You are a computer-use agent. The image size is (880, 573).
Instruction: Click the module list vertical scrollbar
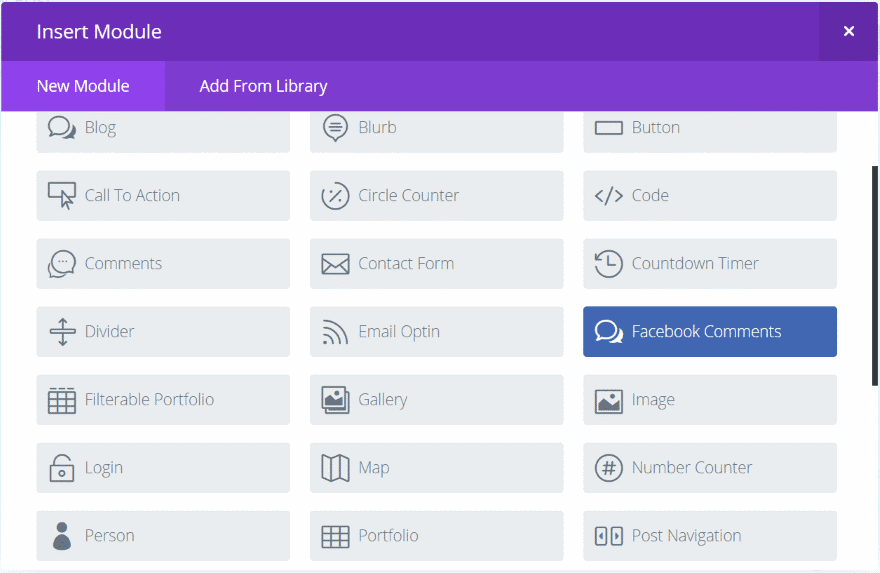point(874,276)
